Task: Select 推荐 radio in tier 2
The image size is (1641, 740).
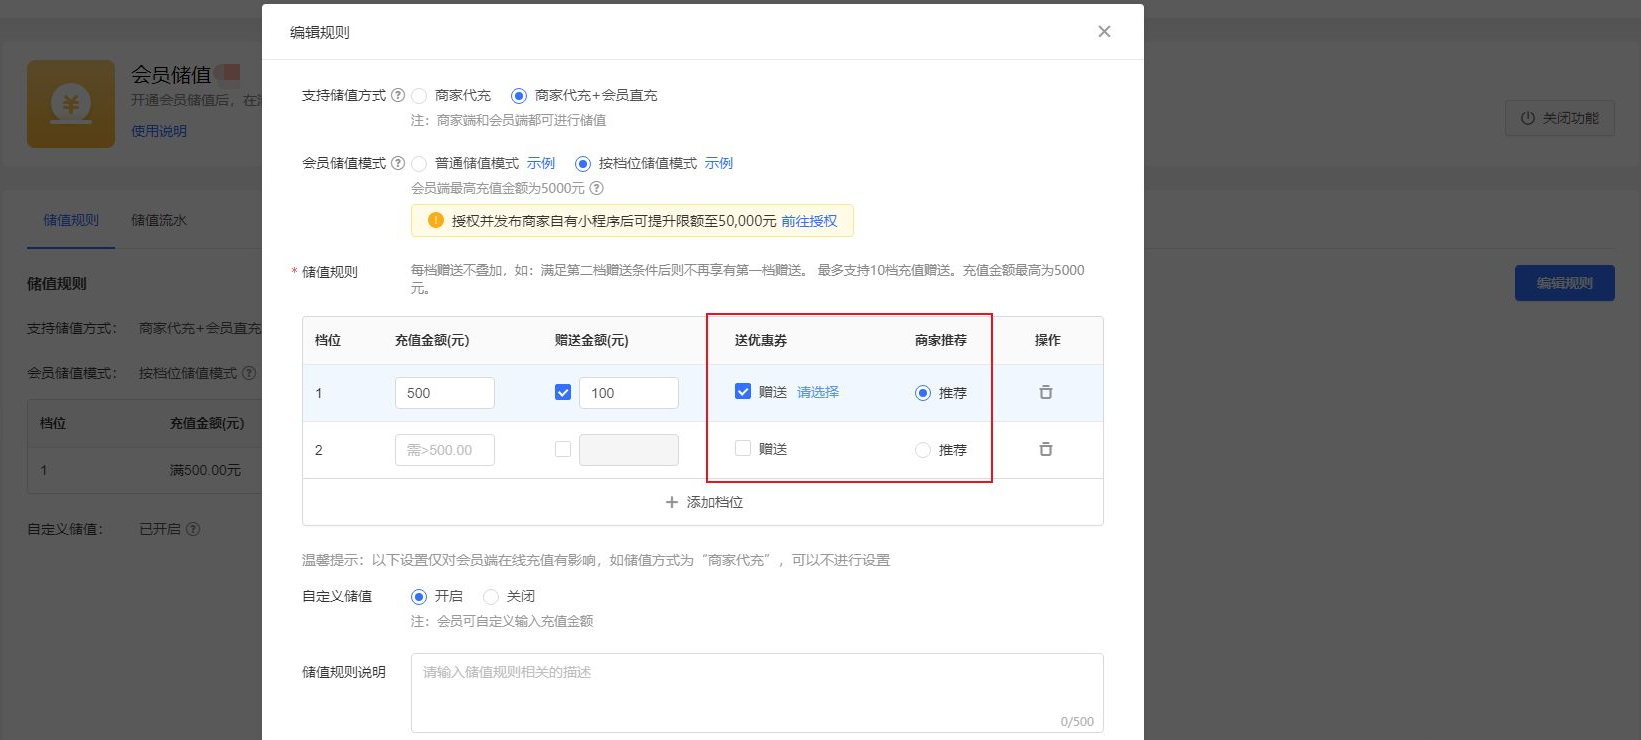Action: click(923, 450)
